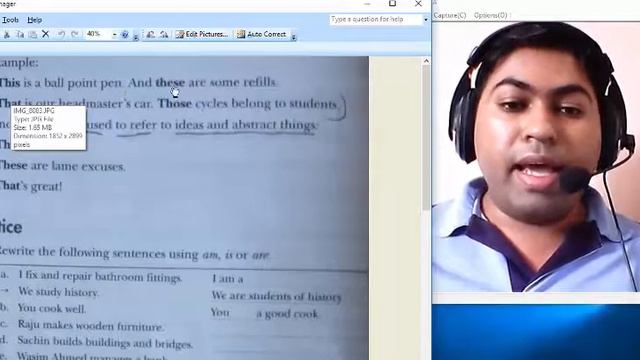
Task: Rotate picture right icon
Action: [x=164, y=35]
